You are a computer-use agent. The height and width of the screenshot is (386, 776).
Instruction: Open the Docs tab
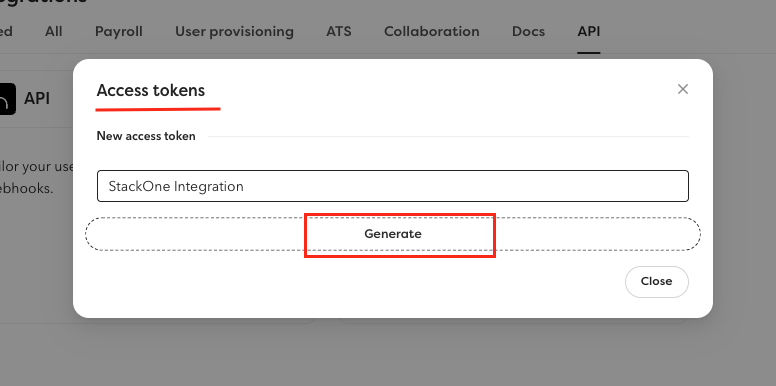pos(528,32)
